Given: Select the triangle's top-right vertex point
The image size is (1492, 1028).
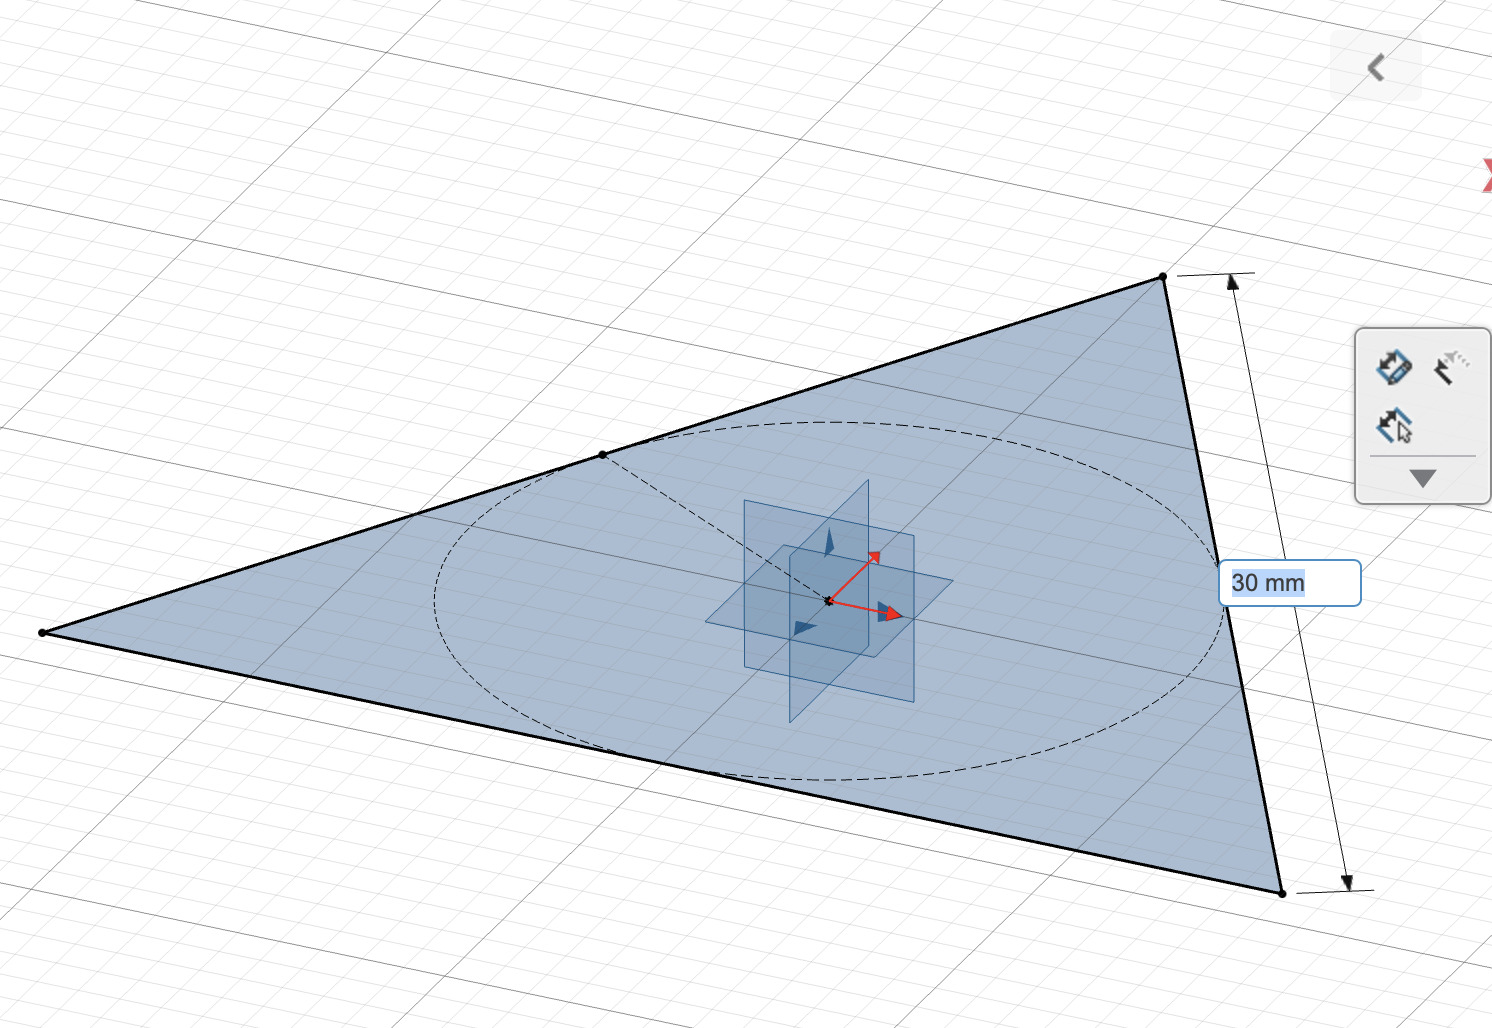Looking at the screenshot, I should click(x=1163, y=276).
